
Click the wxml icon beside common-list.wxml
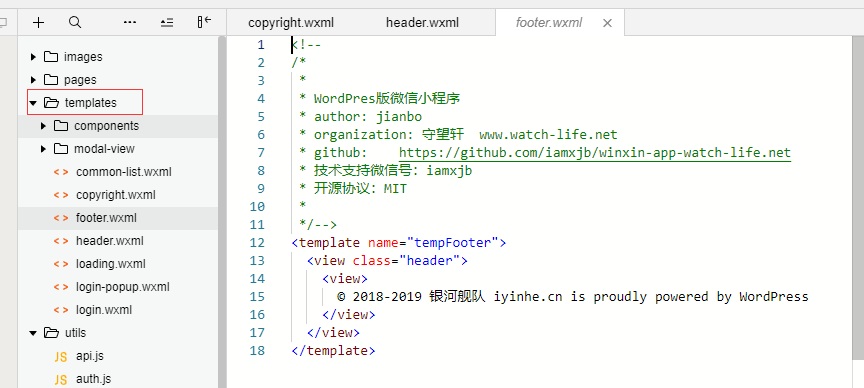(61, 172)
